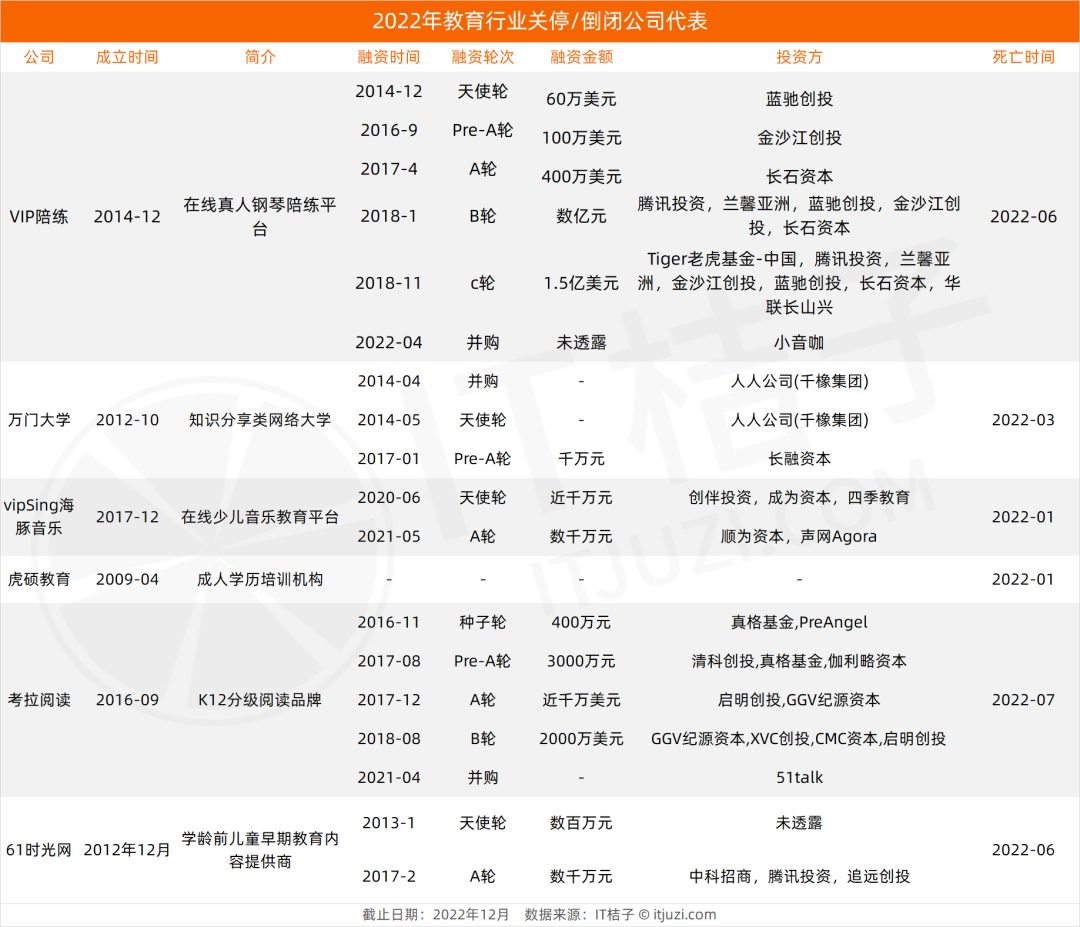This screenshot has width=1080, height=927.
Task: Click the company name '考拉阅读'
Action: 39,700
